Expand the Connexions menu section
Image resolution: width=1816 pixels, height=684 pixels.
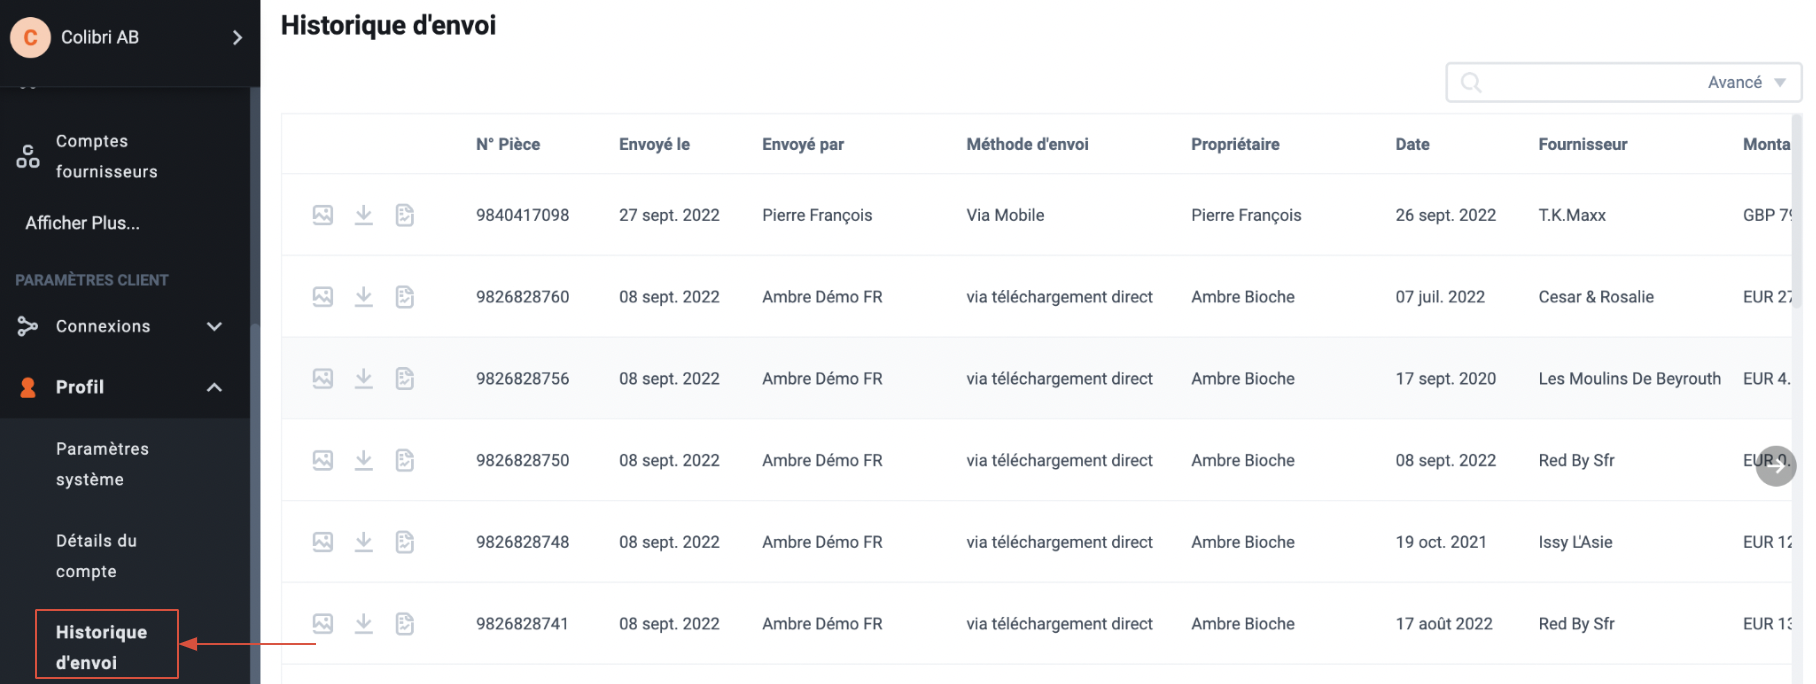click(214, 327)
